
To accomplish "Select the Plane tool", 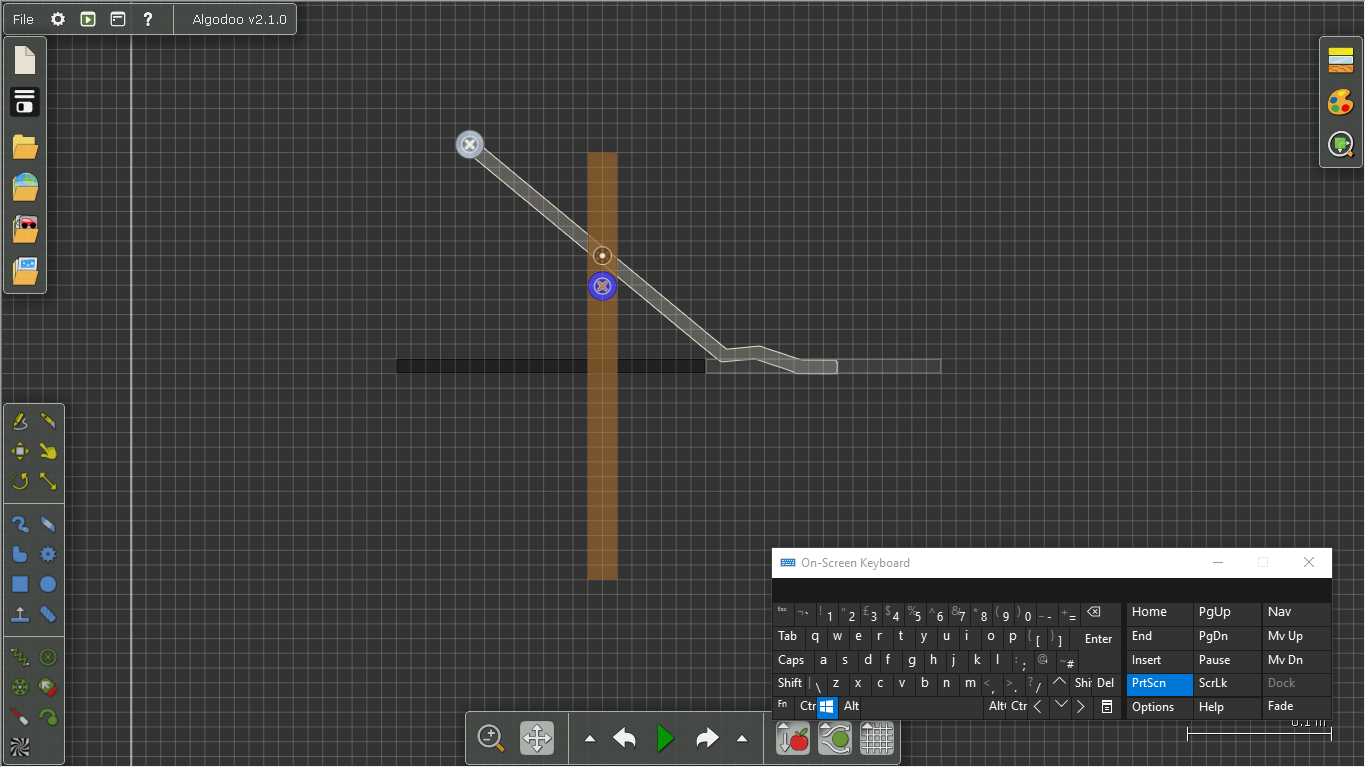I will (20, 614).
